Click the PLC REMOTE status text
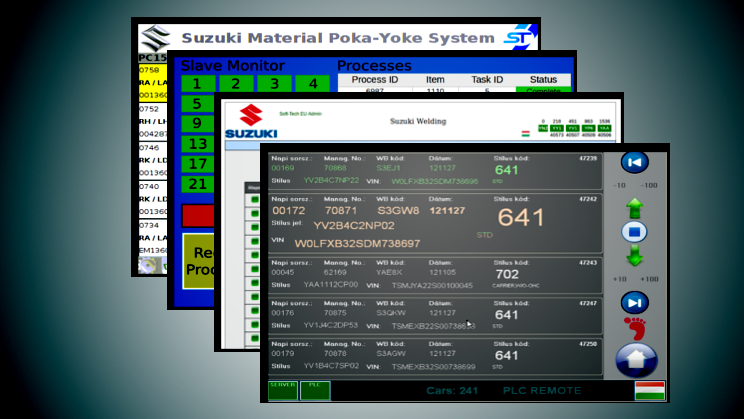The width and height of the screenshot is (744, 419). point(542,391)
